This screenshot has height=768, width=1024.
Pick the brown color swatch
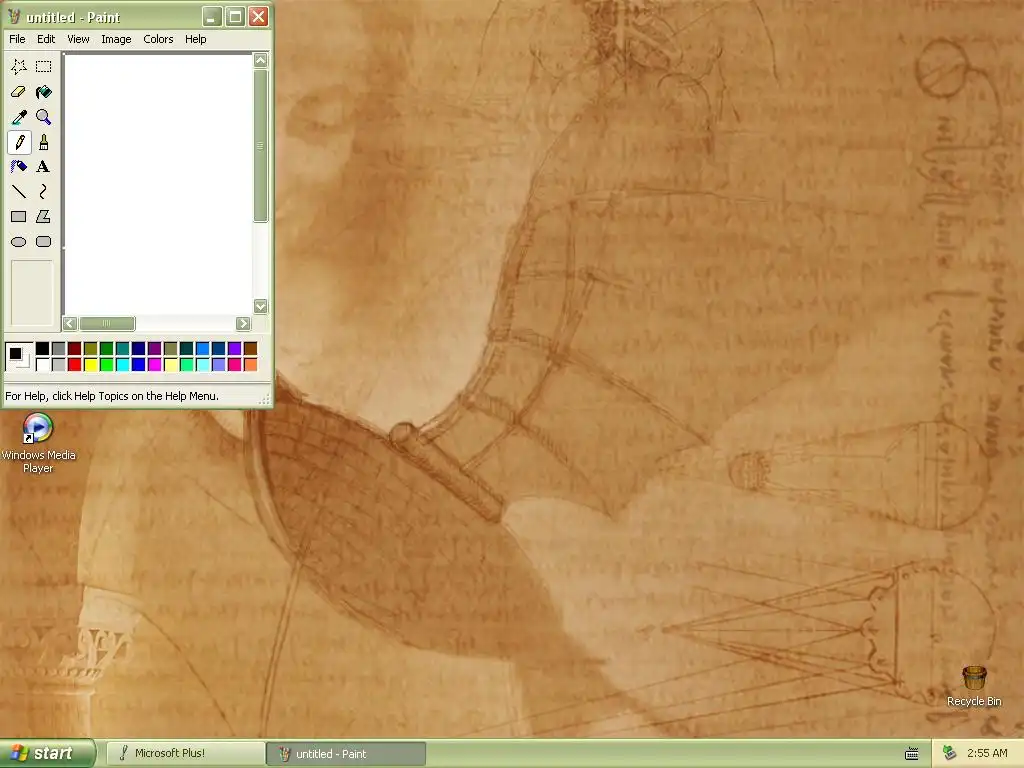(x=250, y=349)
